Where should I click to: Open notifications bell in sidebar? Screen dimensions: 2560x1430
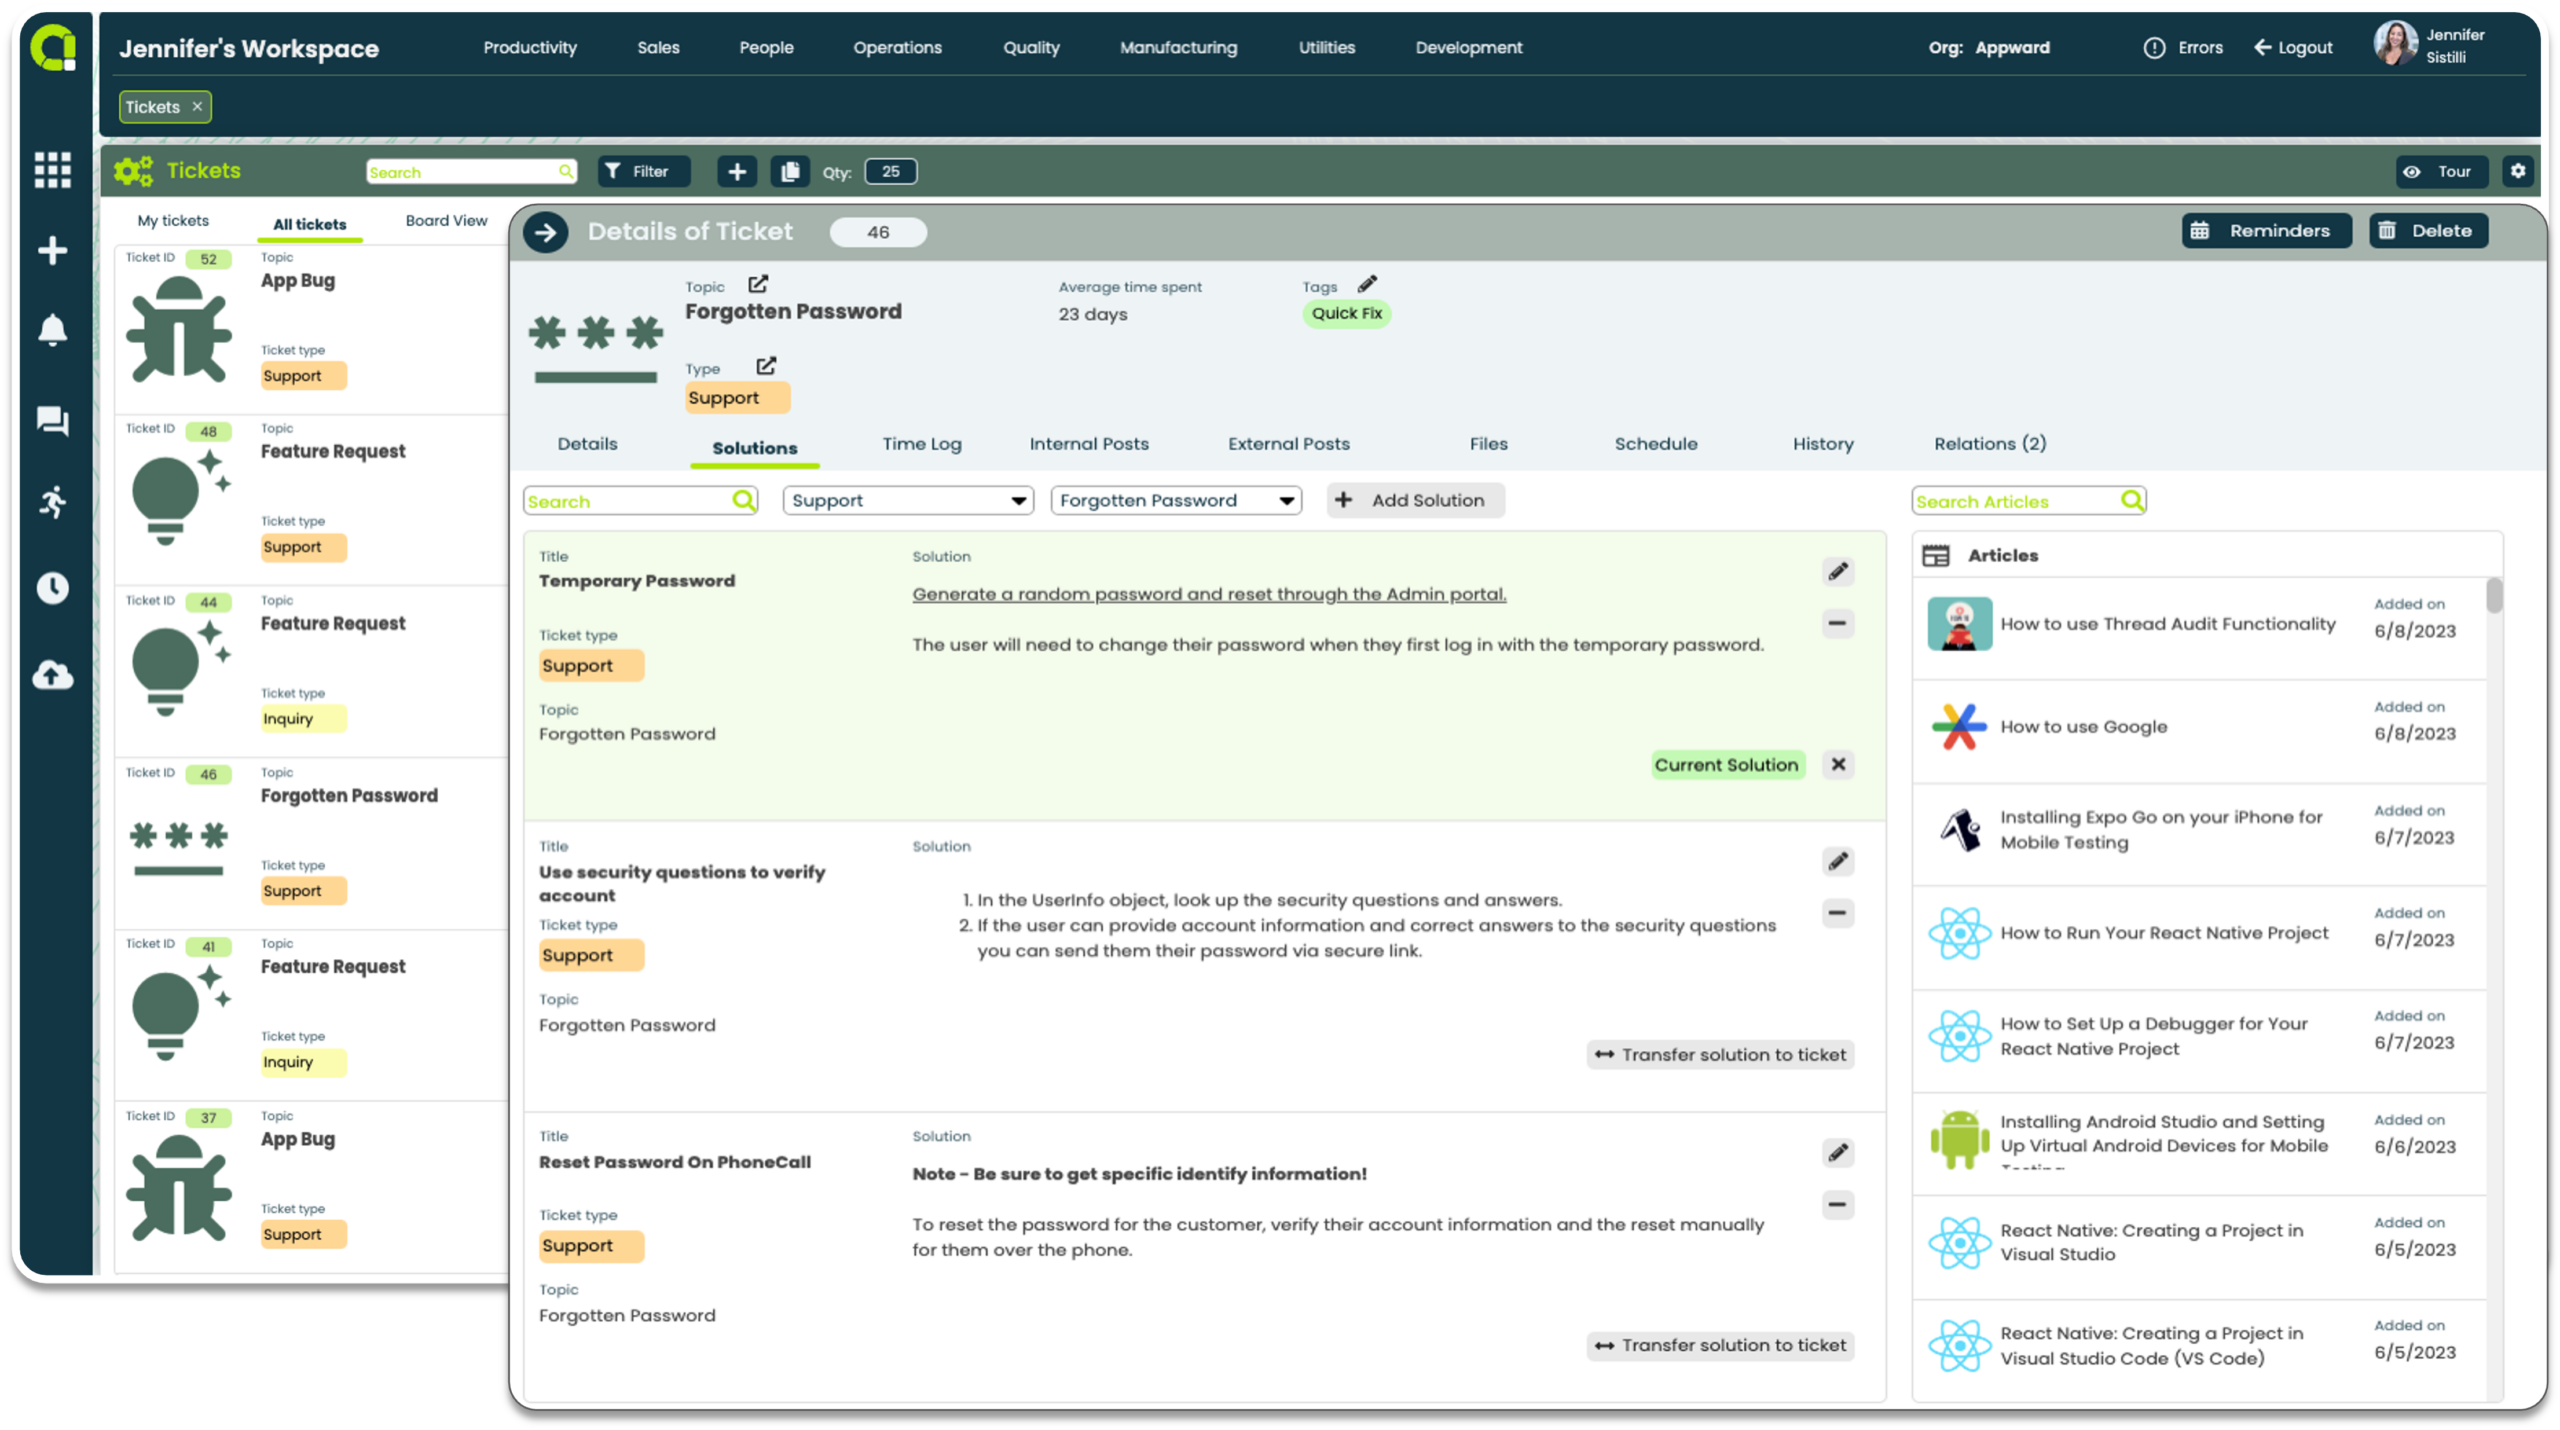[x=52, y=330]
